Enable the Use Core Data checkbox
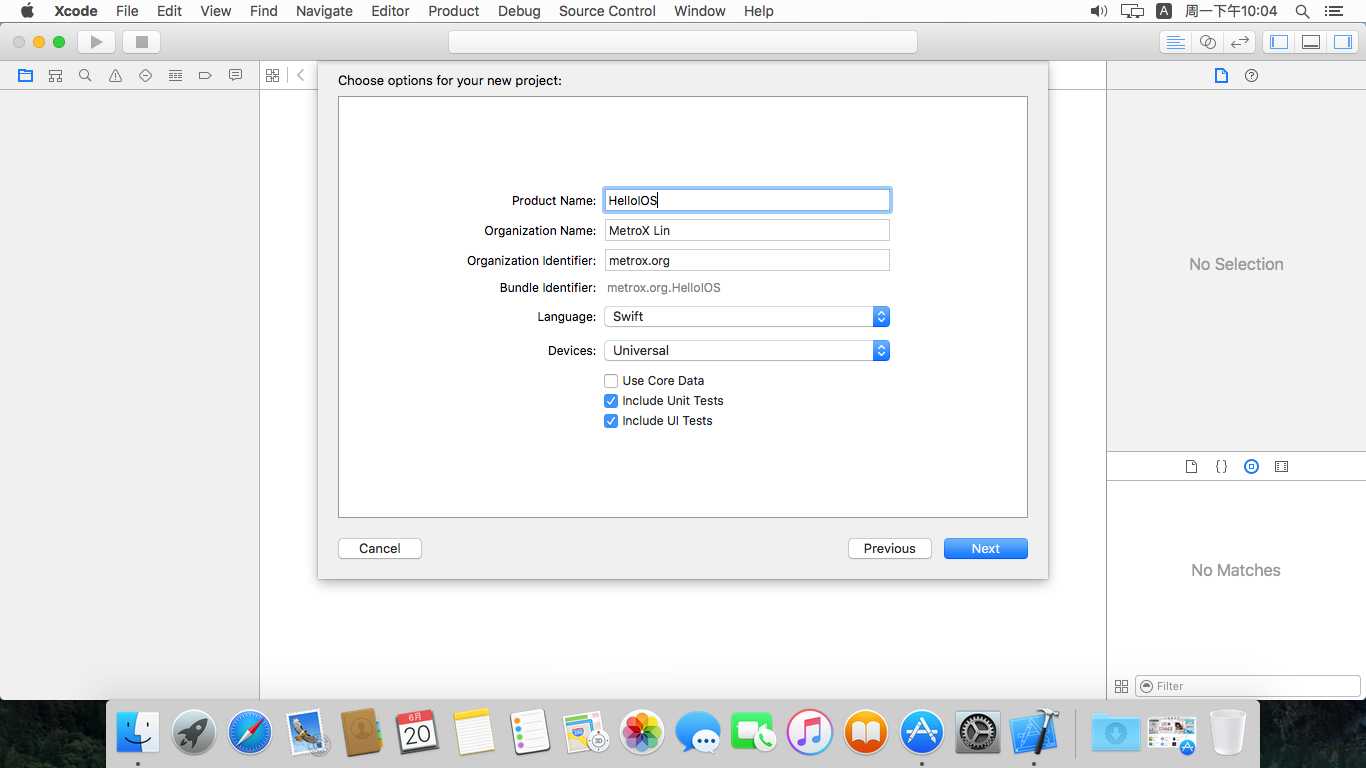This screenshot has width=1366, height=768. 611,381
